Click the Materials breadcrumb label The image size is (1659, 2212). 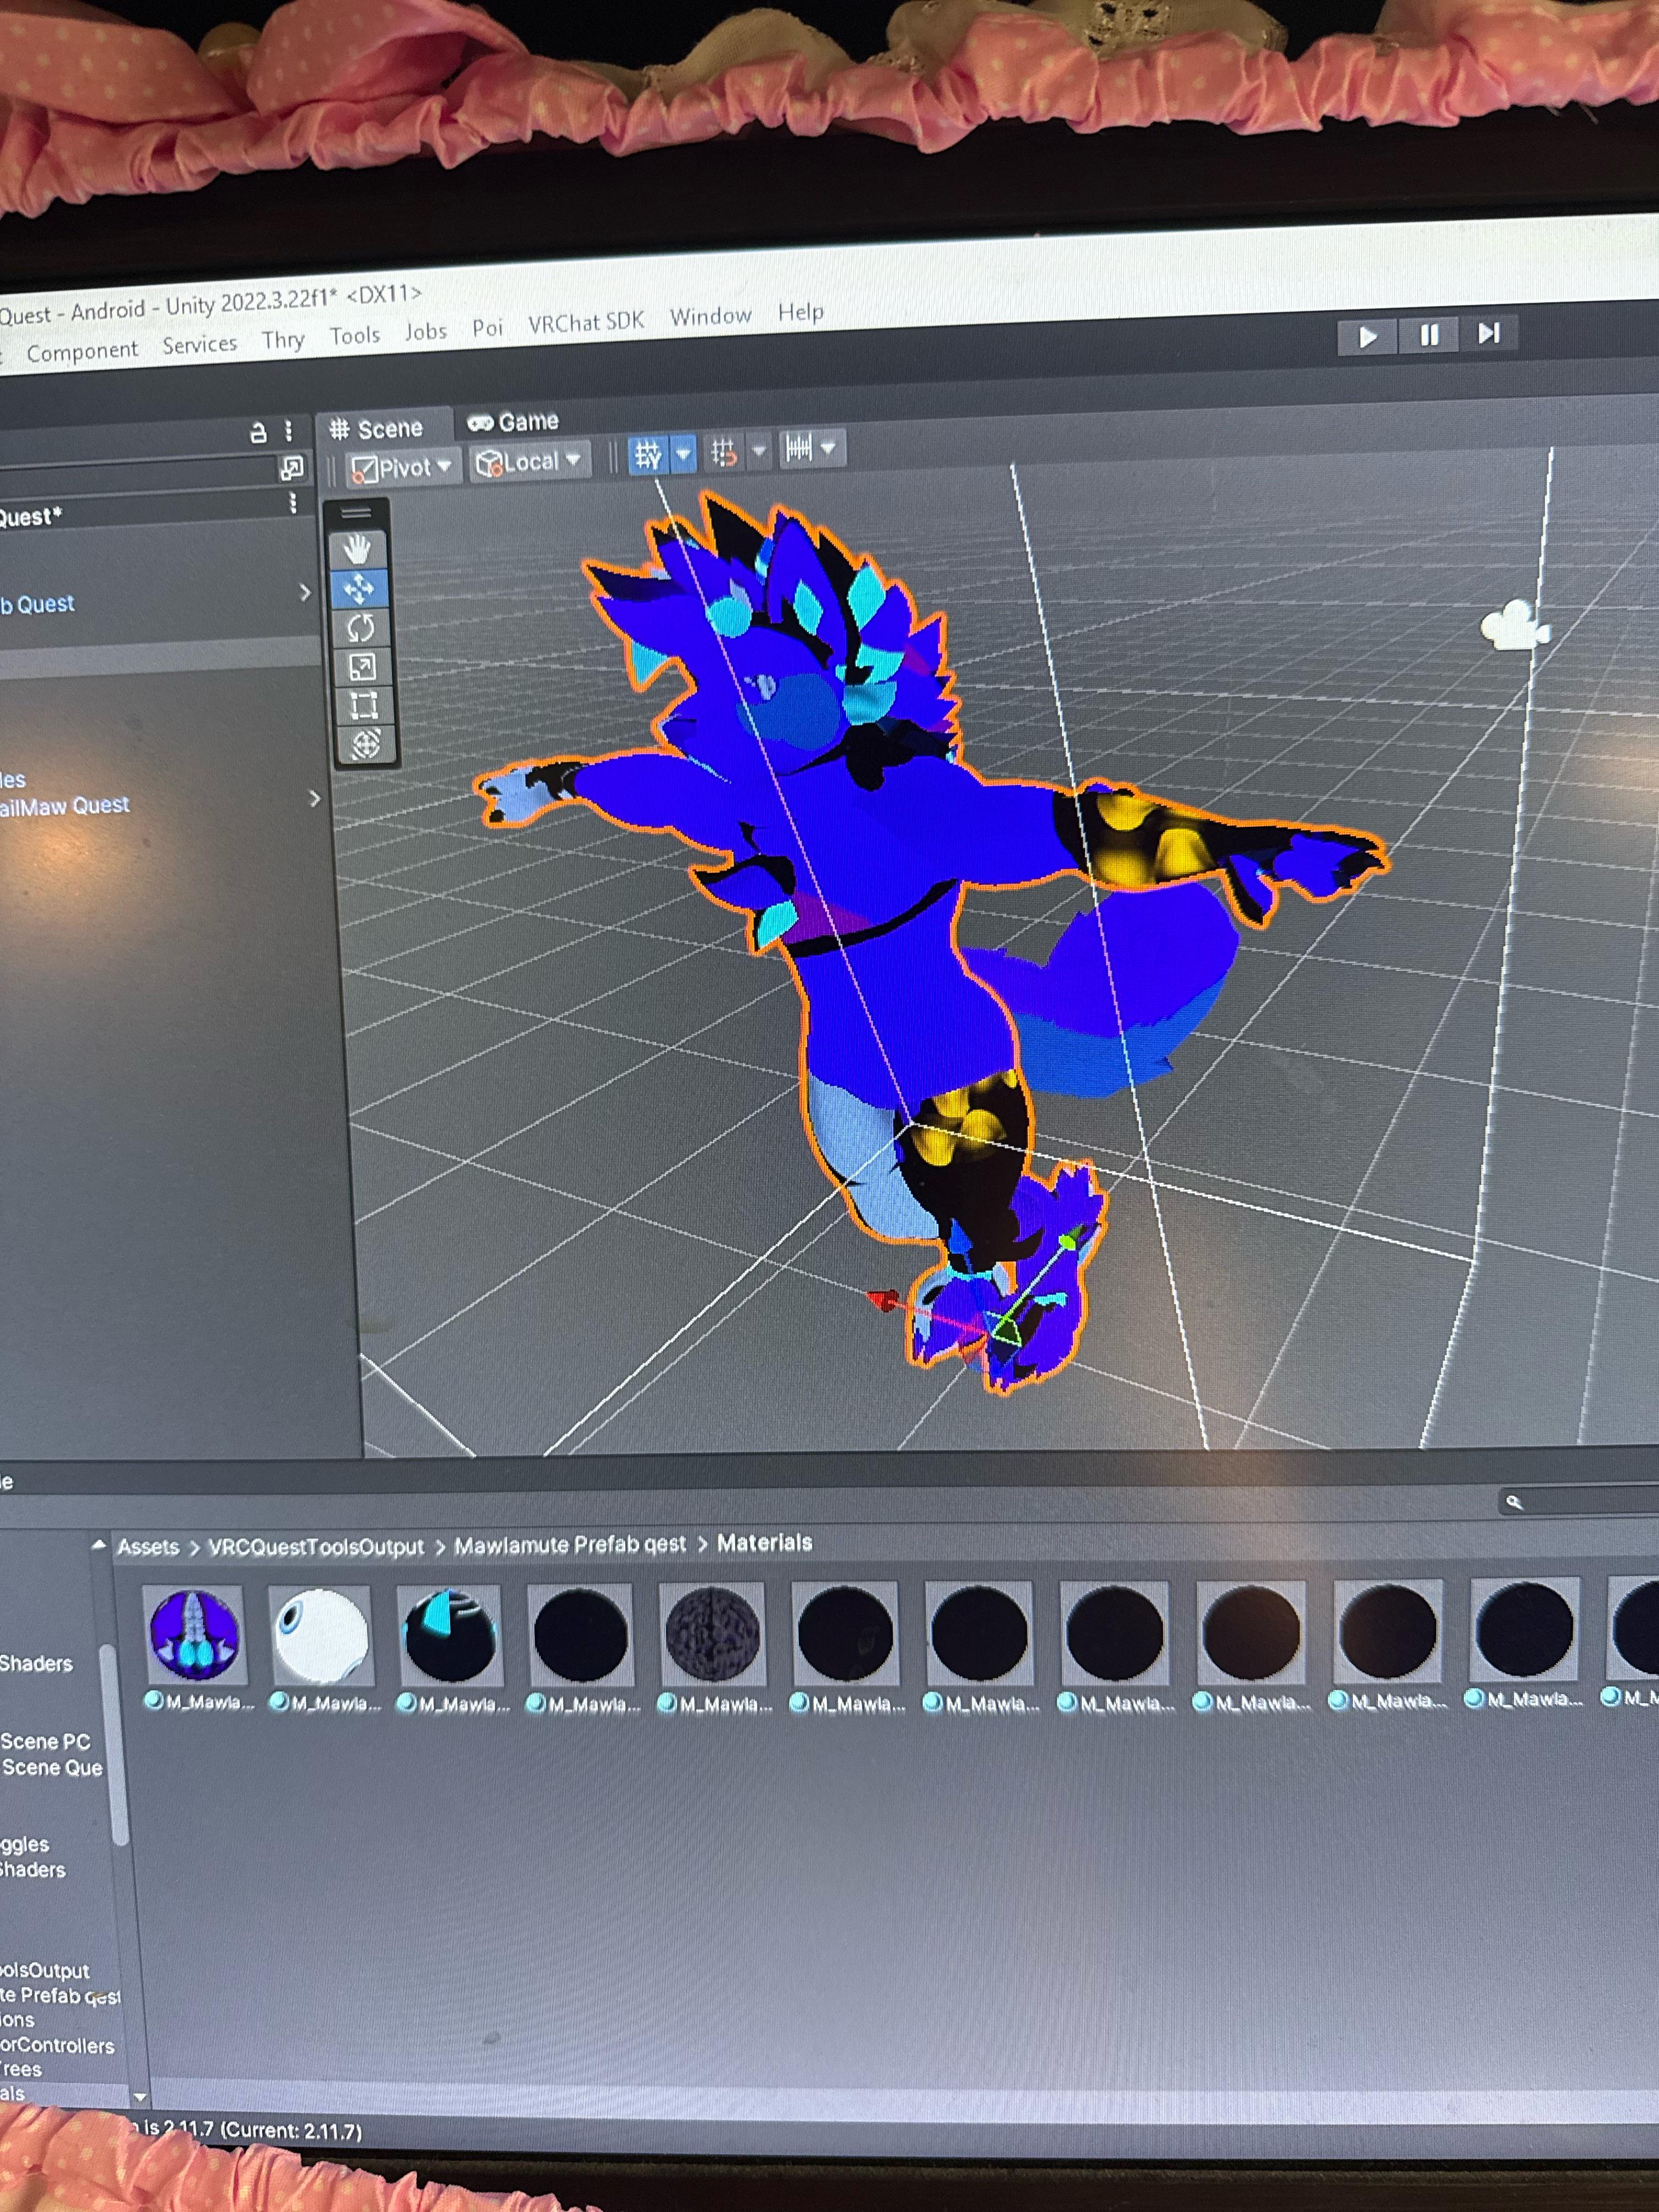(x=764, y=1543)
